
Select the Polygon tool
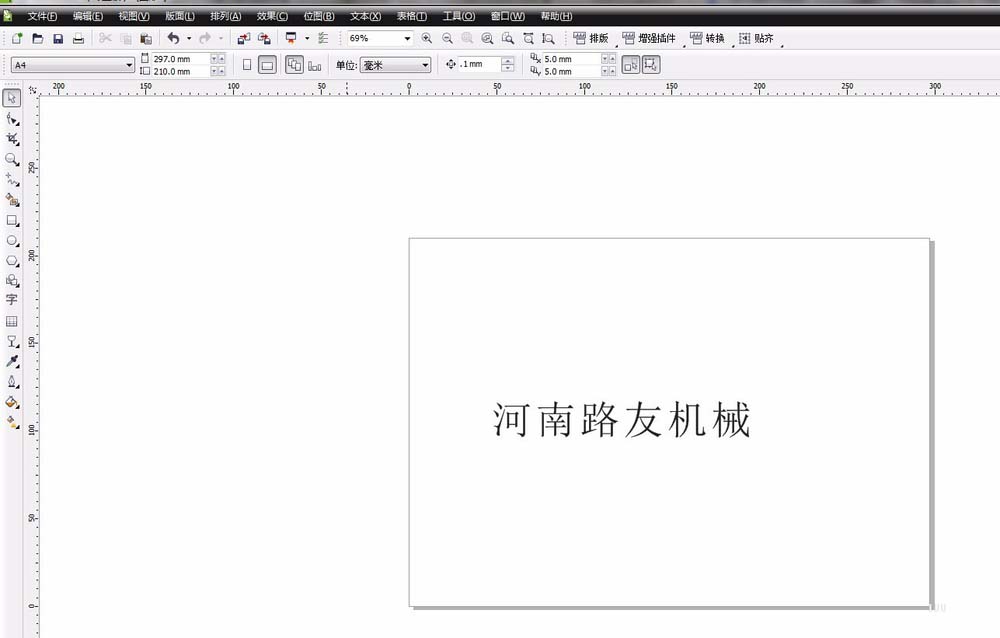pyautogui.click(x=12, y=261)
